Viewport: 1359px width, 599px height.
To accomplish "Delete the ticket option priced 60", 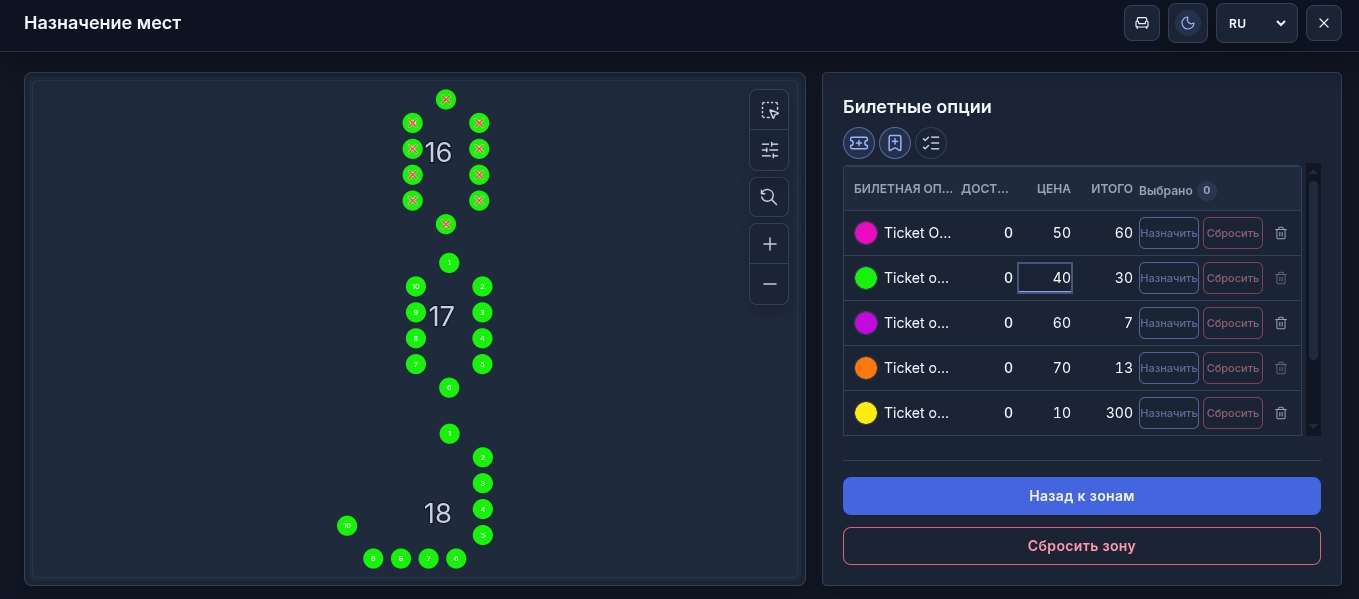I will pos(1281,323).
